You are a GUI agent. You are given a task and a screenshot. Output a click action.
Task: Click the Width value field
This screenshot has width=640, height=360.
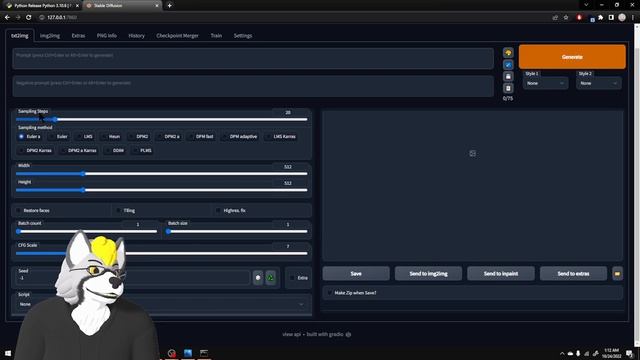289,167
